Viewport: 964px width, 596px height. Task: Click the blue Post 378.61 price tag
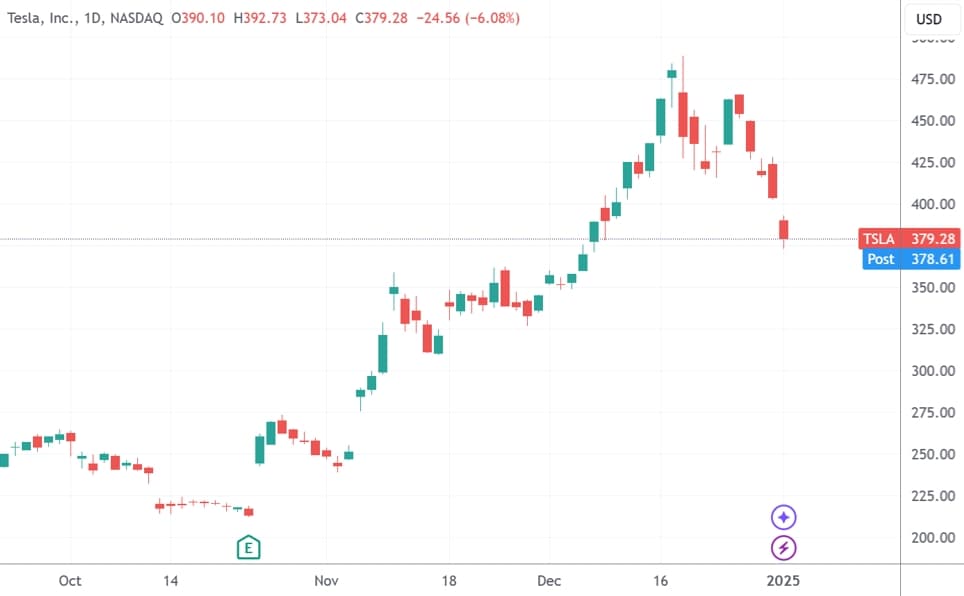908,259
